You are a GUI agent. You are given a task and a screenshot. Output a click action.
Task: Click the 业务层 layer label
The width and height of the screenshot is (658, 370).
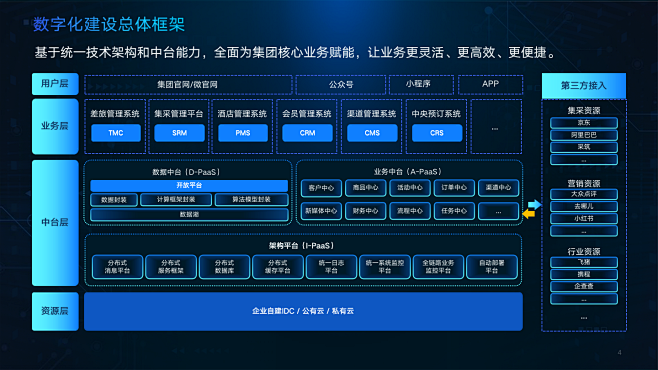pyautogui.click(x=55, y=126)
